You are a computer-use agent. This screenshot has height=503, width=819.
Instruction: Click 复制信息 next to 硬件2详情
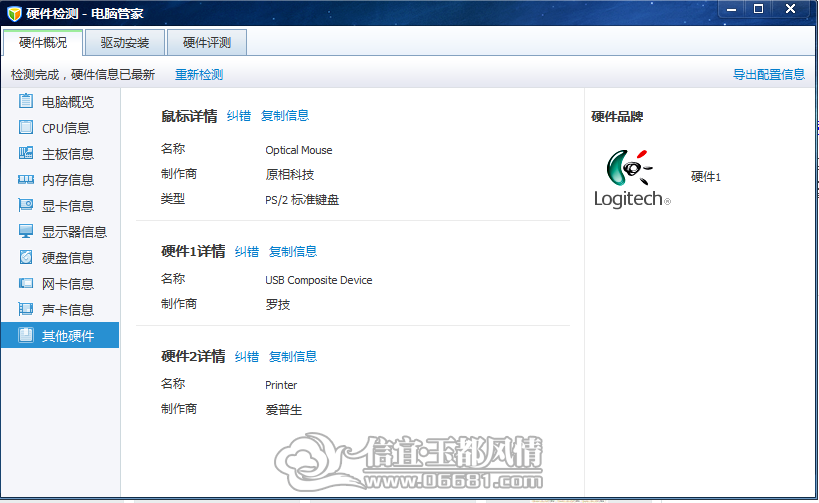point(292,357)
